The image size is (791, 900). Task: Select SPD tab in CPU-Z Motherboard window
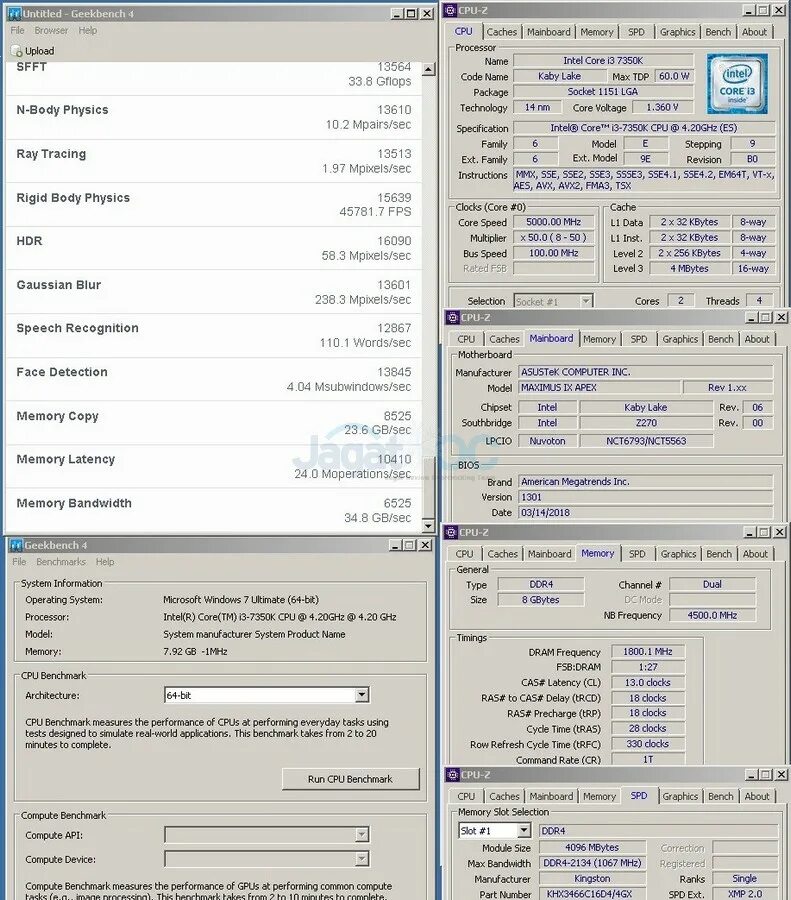tap(639, 339)
